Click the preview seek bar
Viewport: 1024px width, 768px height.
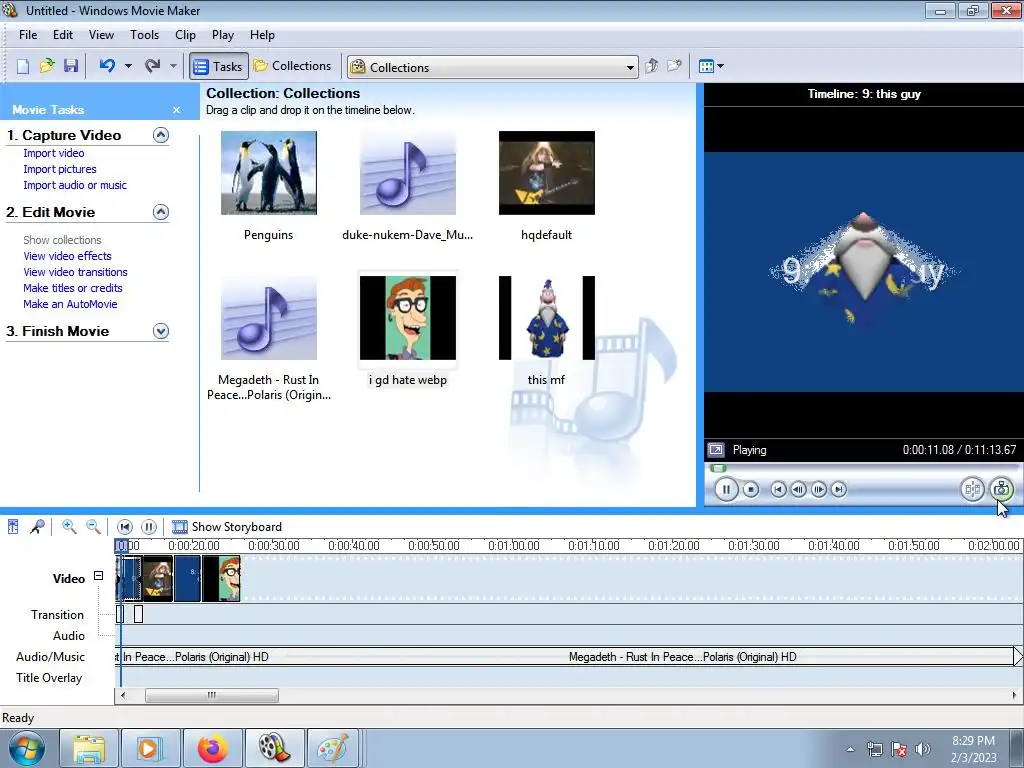[x=863, y=468]
